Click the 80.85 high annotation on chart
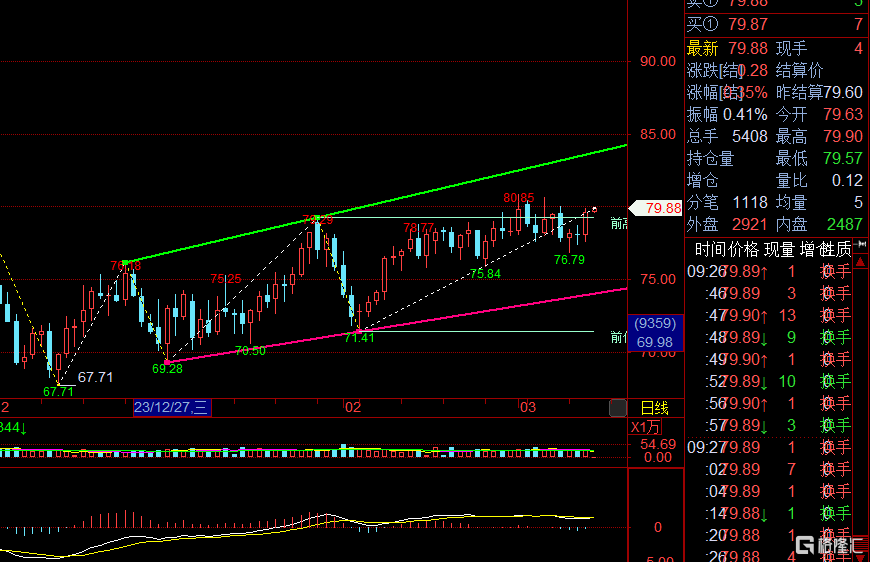The image size is (870, 562). 518,198
